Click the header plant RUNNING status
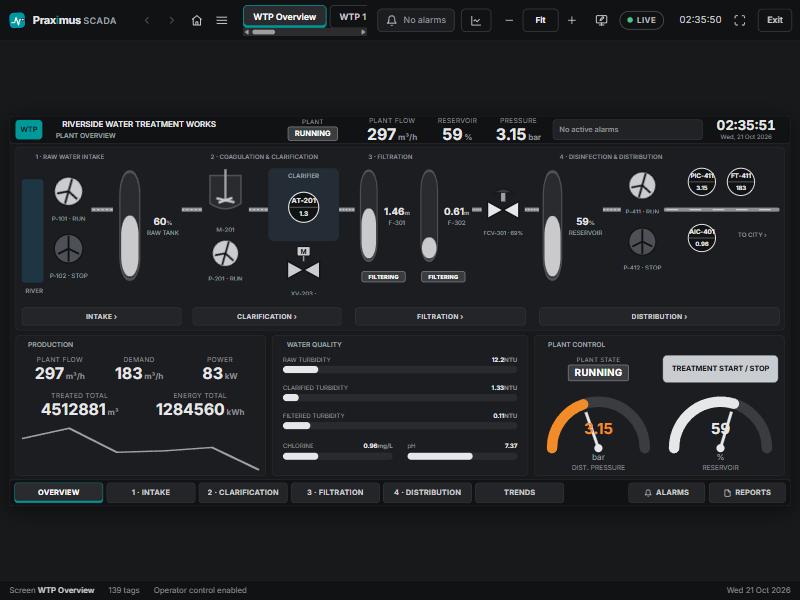Image resolution: width=800 pixels, height=600 pixels. (312, 133)
